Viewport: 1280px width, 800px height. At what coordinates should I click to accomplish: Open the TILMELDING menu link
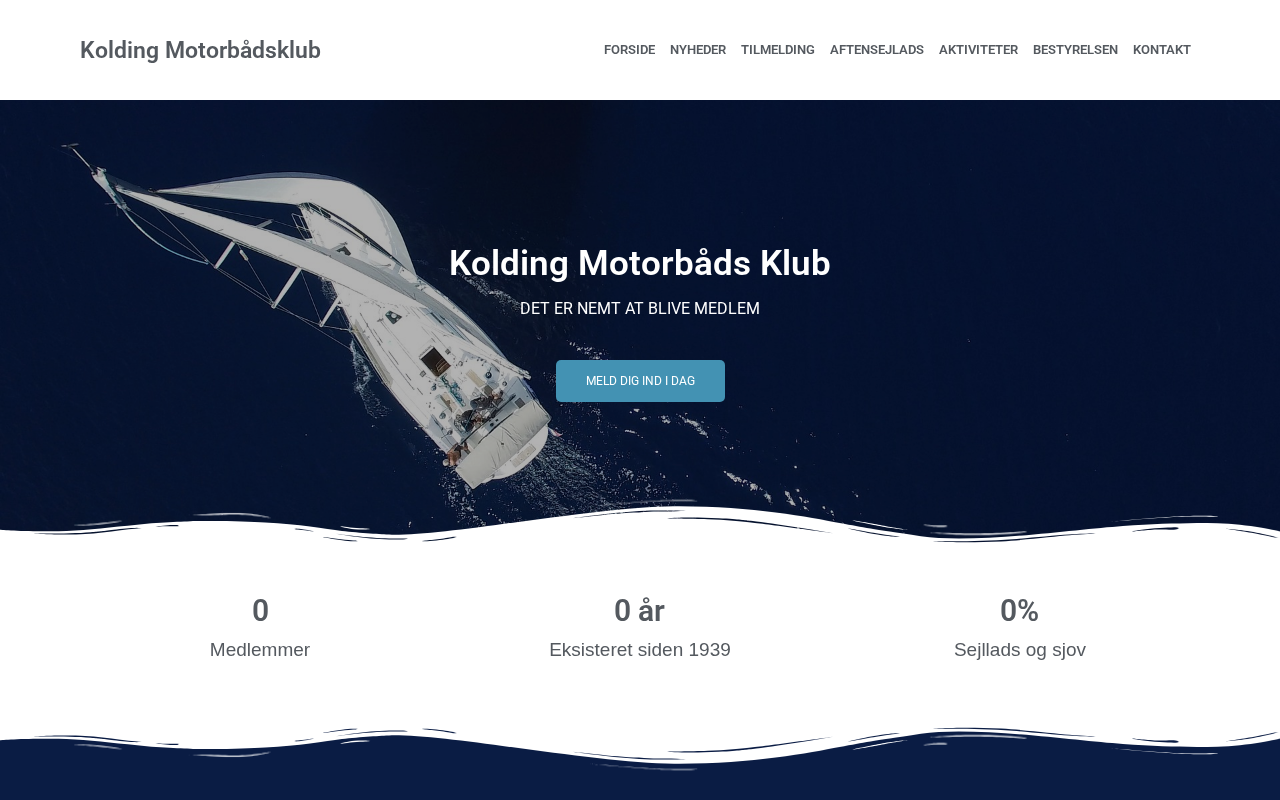[x=778, y=50]
